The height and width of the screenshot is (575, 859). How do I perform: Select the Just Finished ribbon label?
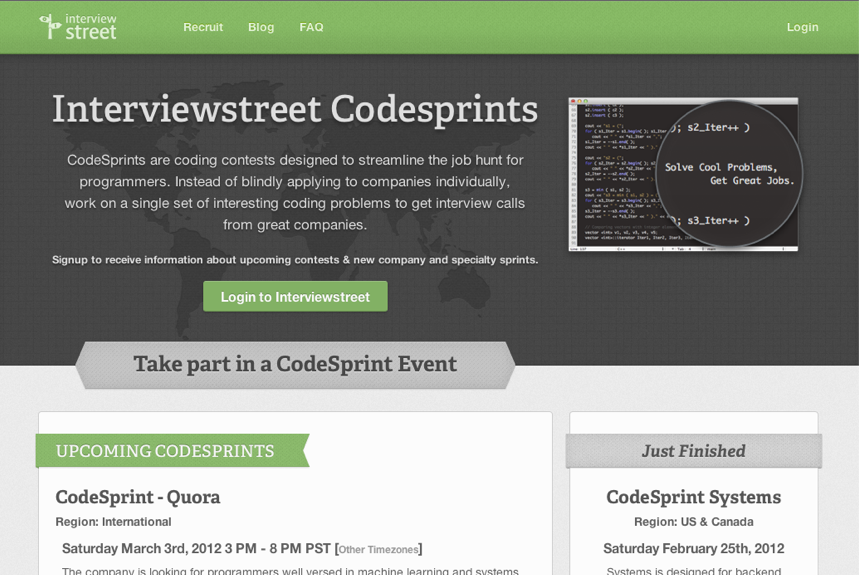pos(693,451)
